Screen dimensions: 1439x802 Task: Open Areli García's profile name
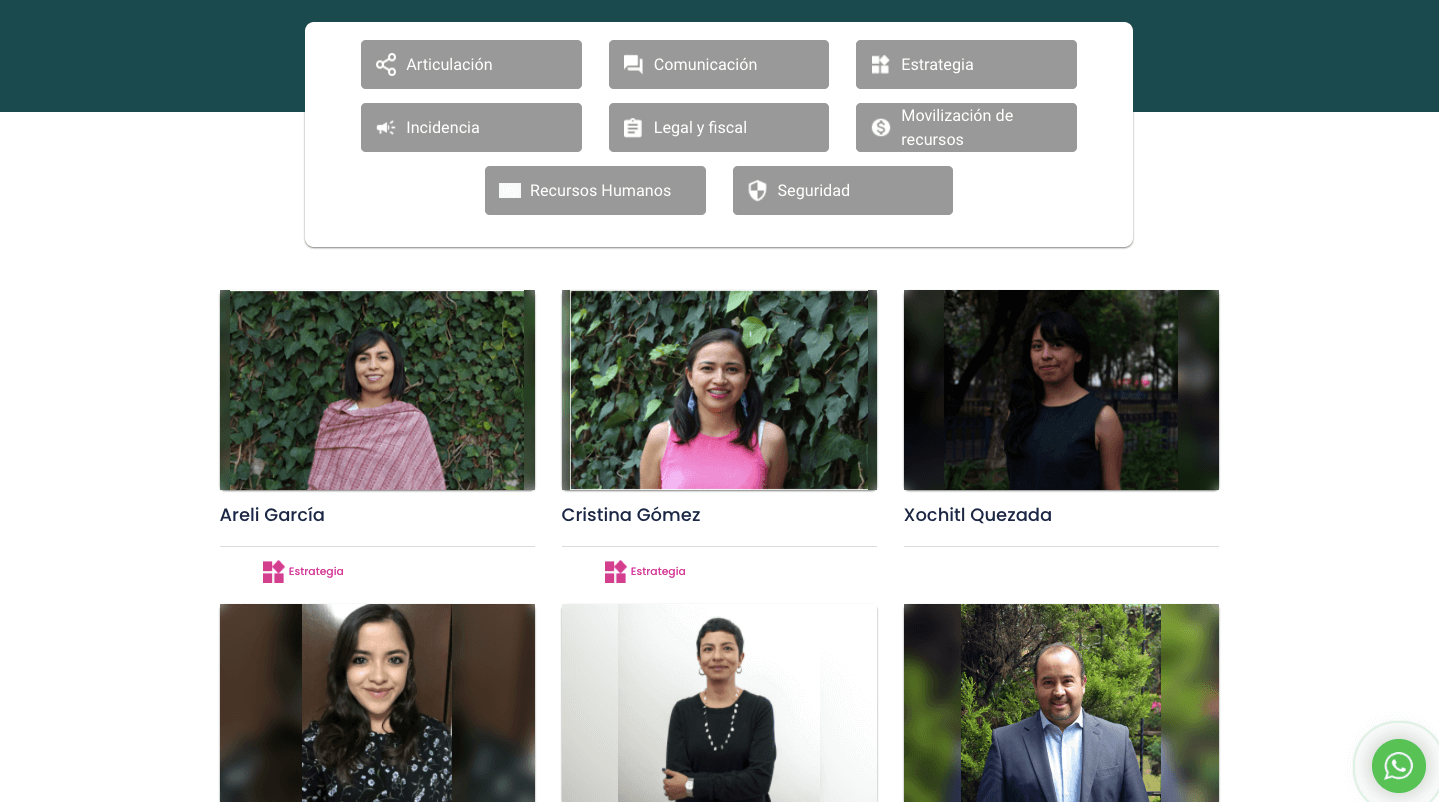(272, 515)
